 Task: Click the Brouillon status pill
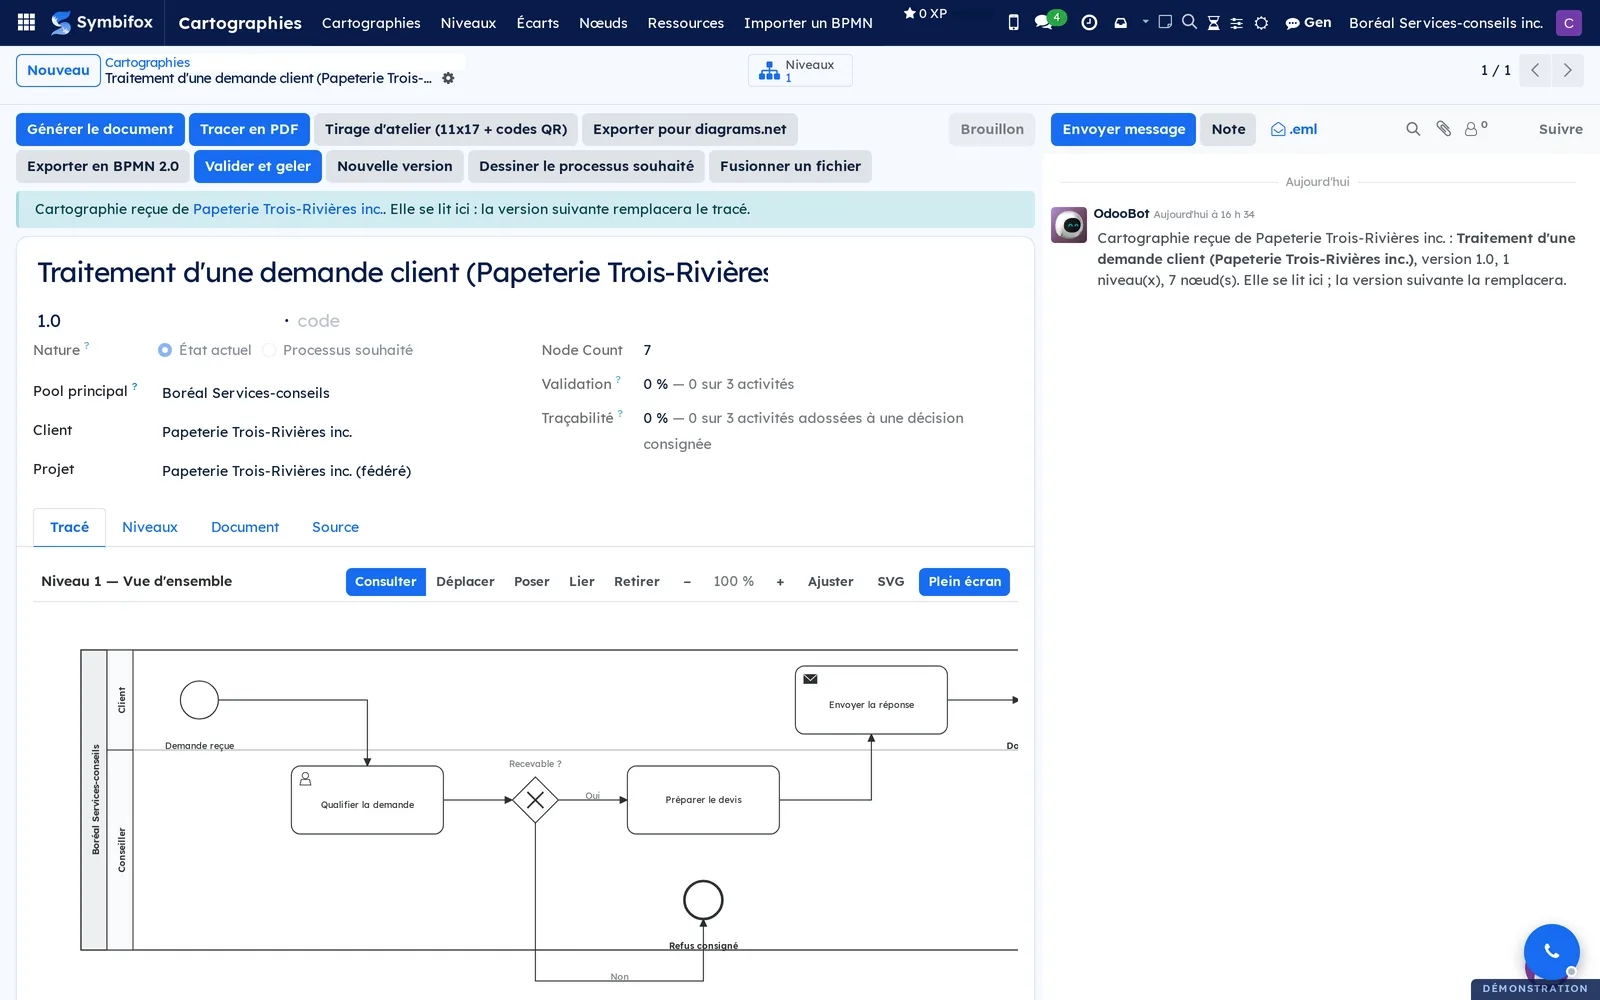992,129
